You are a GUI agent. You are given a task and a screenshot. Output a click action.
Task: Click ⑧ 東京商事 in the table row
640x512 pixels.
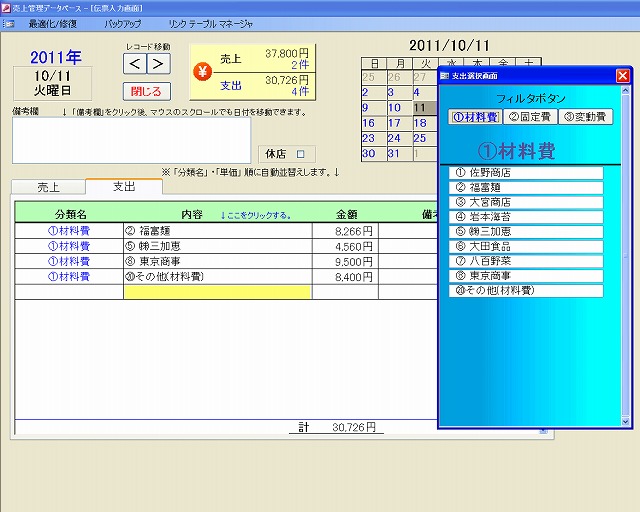coord(218,262)
